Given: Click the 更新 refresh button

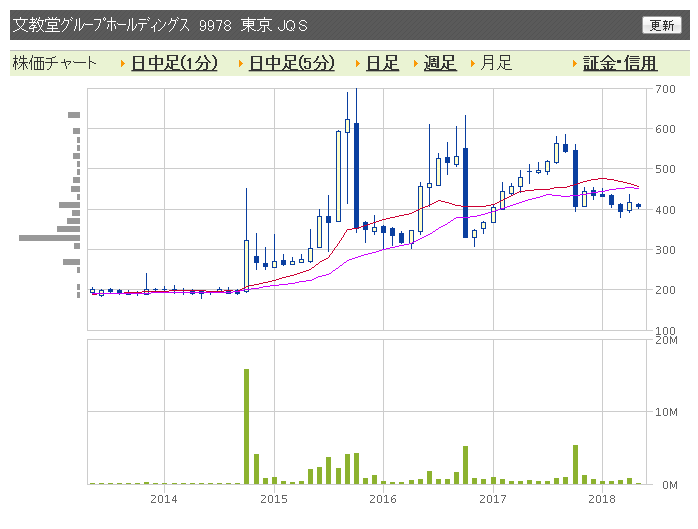Looking at the screenshot, I should pos(661,25).
